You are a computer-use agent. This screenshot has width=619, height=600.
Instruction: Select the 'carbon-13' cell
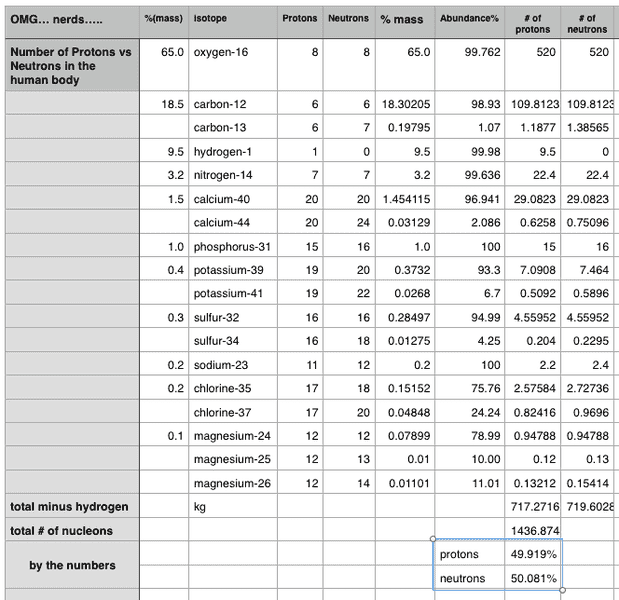point(233,127)
